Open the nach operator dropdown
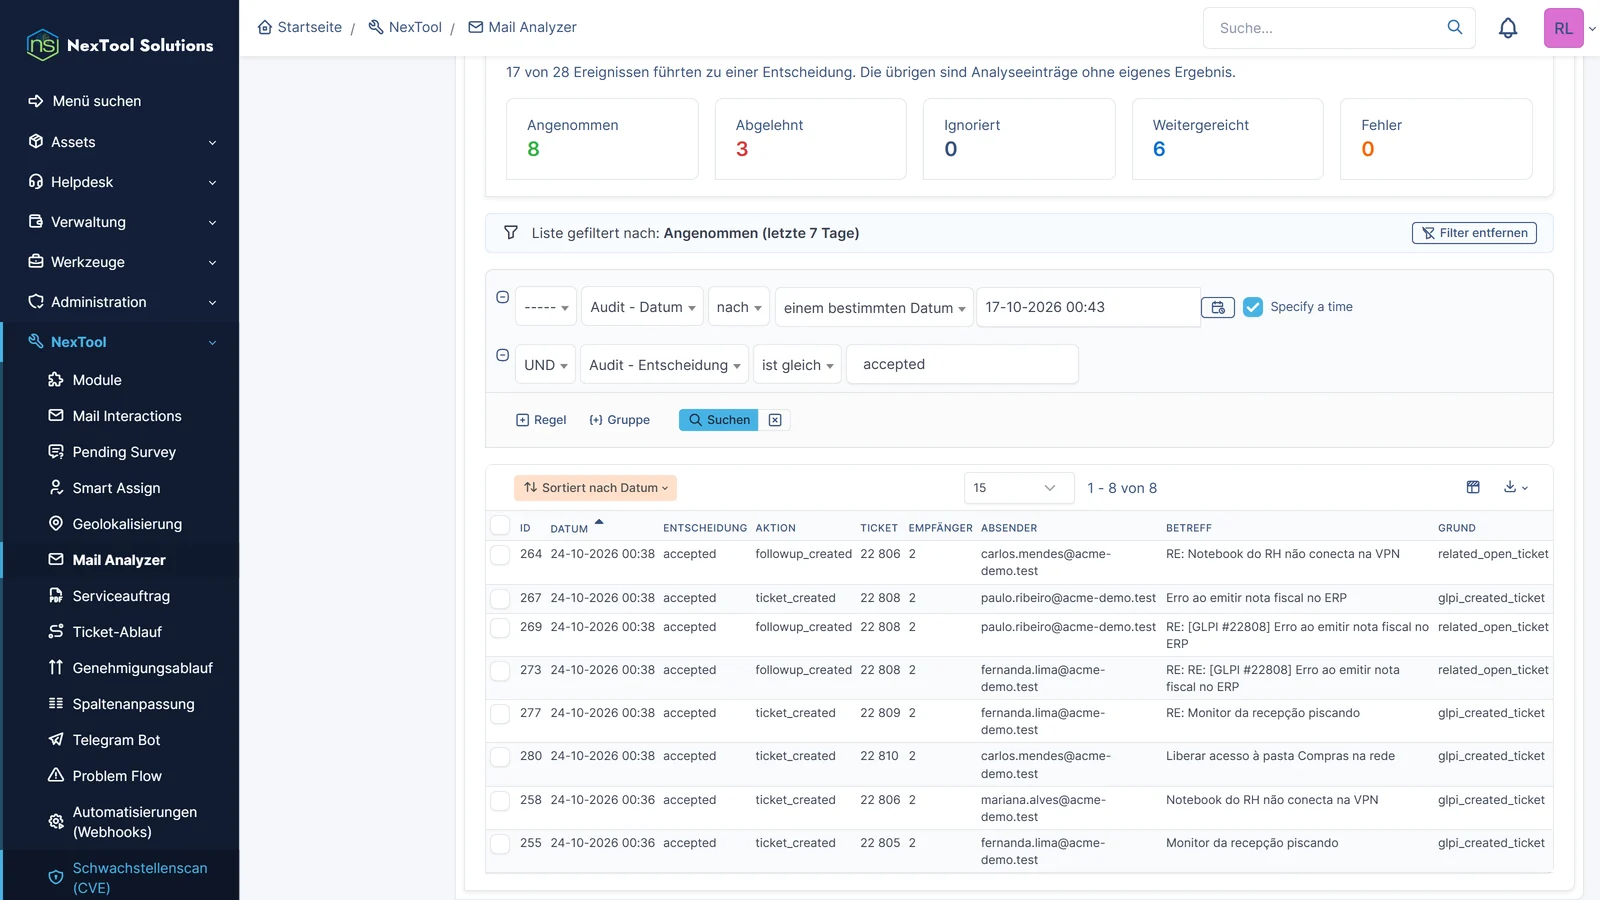The width and height of the screenshot is (1600, 900). pos(739,307)
